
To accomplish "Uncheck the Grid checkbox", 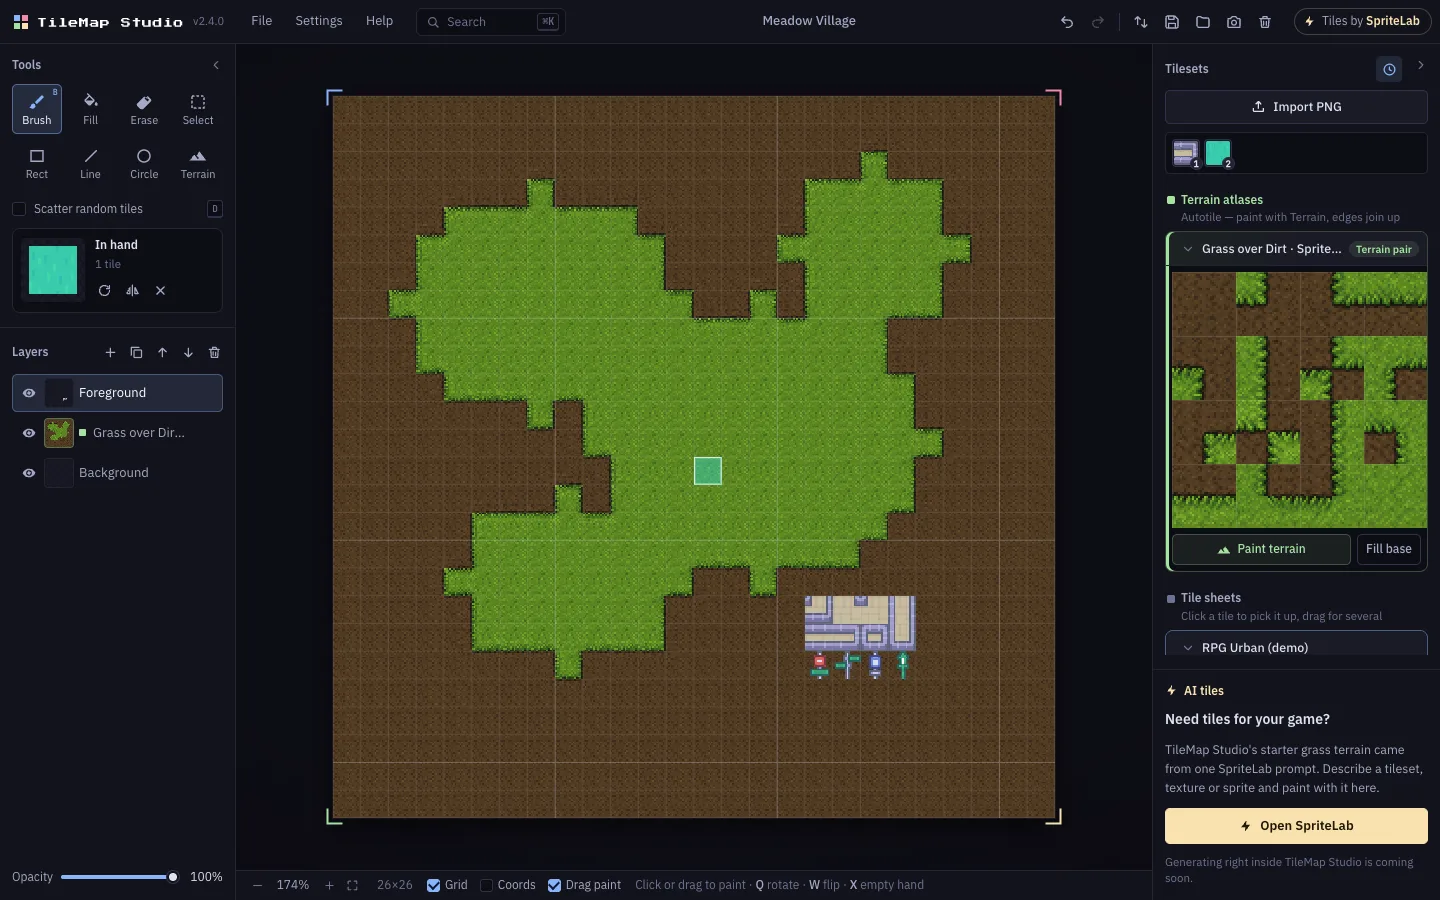I will (433, 885).
